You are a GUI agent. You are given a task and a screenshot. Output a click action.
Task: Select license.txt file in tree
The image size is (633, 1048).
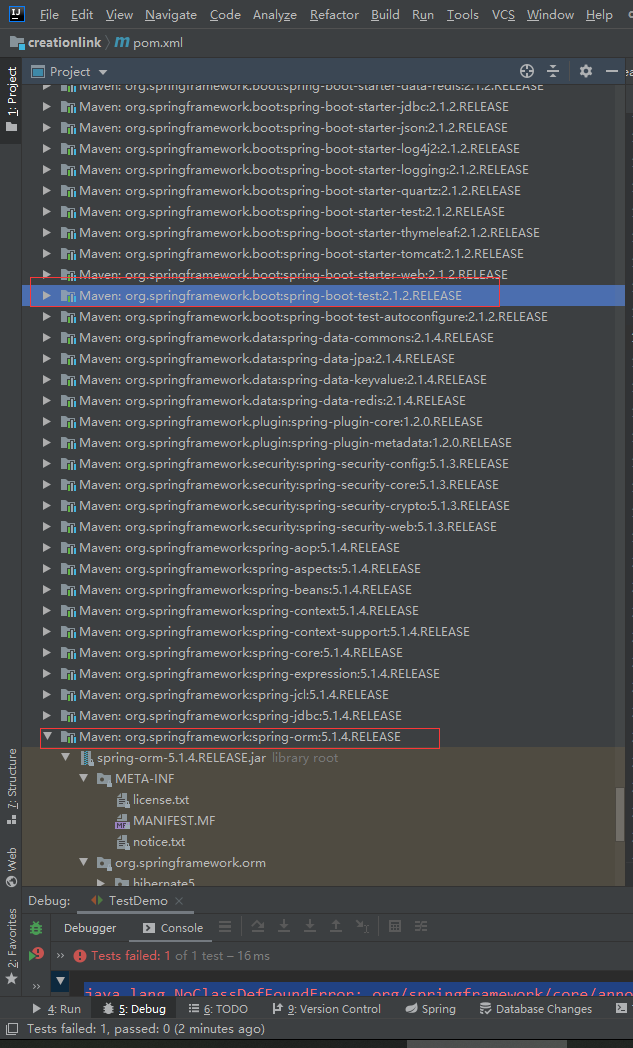click(152, 799)
